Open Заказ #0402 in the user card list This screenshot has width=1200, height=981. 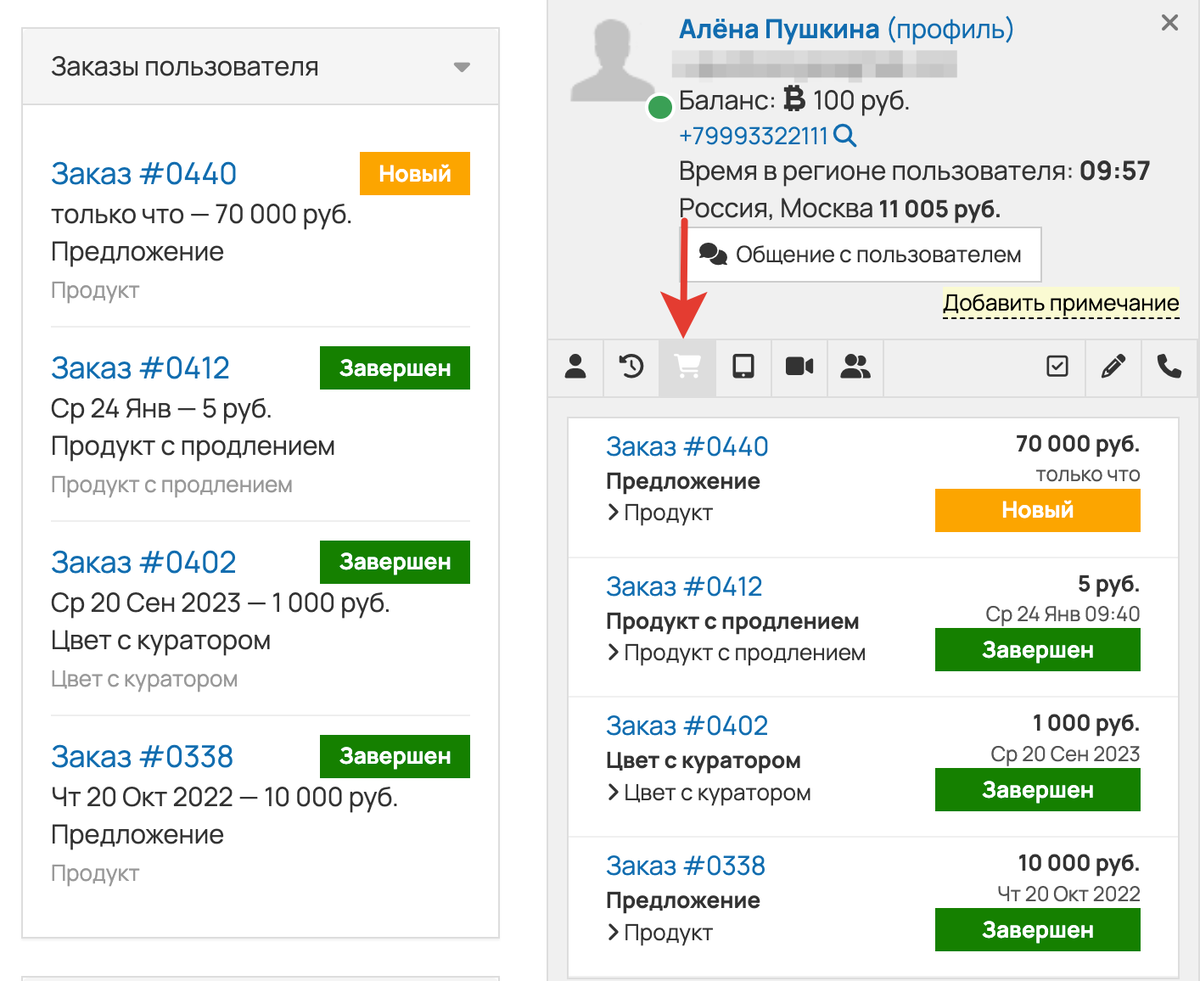[x=688, y=727]
